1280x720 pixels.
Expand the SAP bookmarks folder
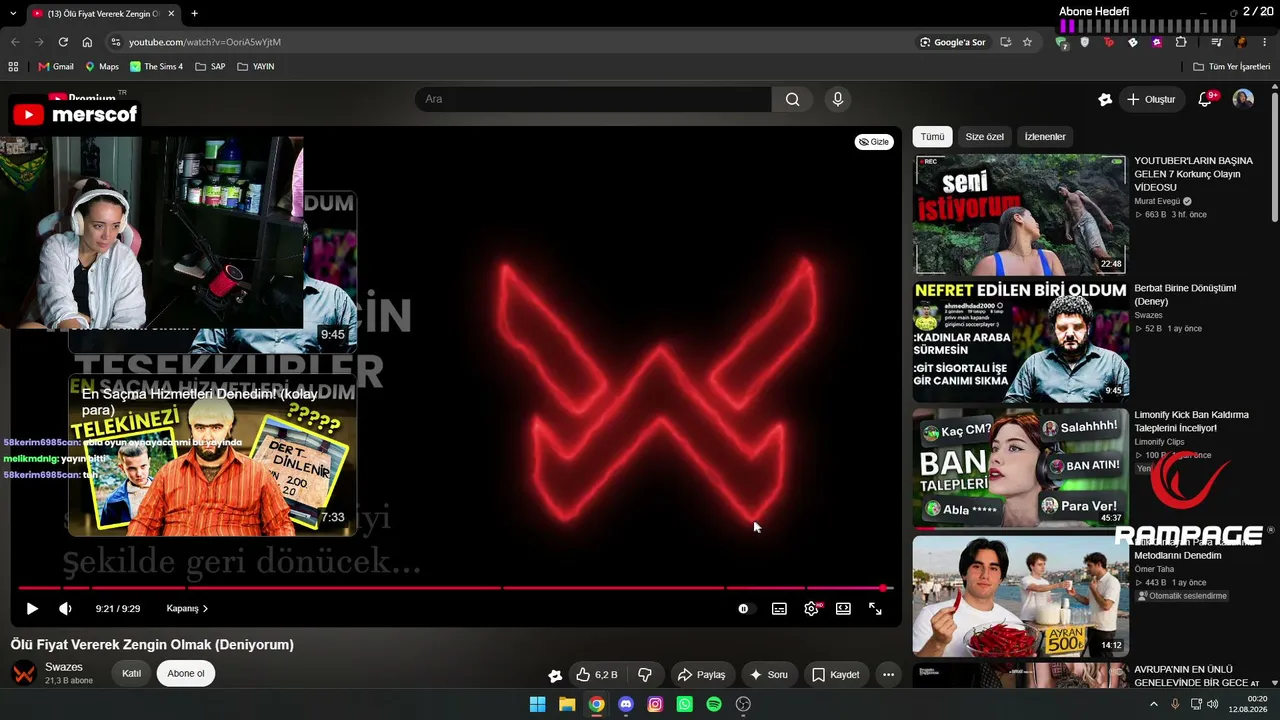[210, 67]
